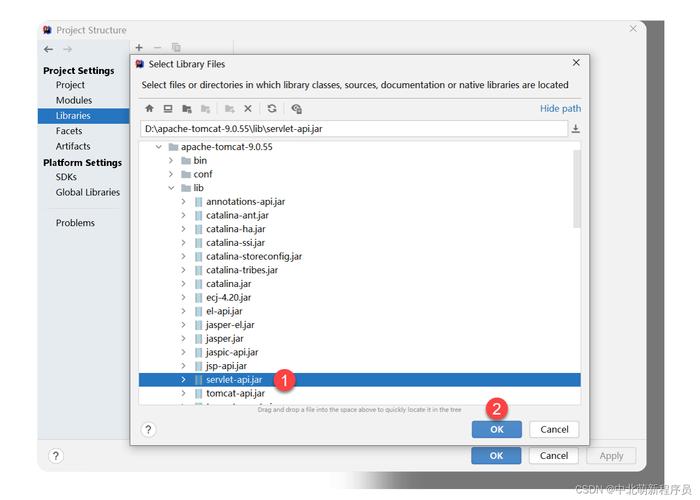Navigate forward arrow in Project Structure
700x500 pixels.
click(67, 49)
